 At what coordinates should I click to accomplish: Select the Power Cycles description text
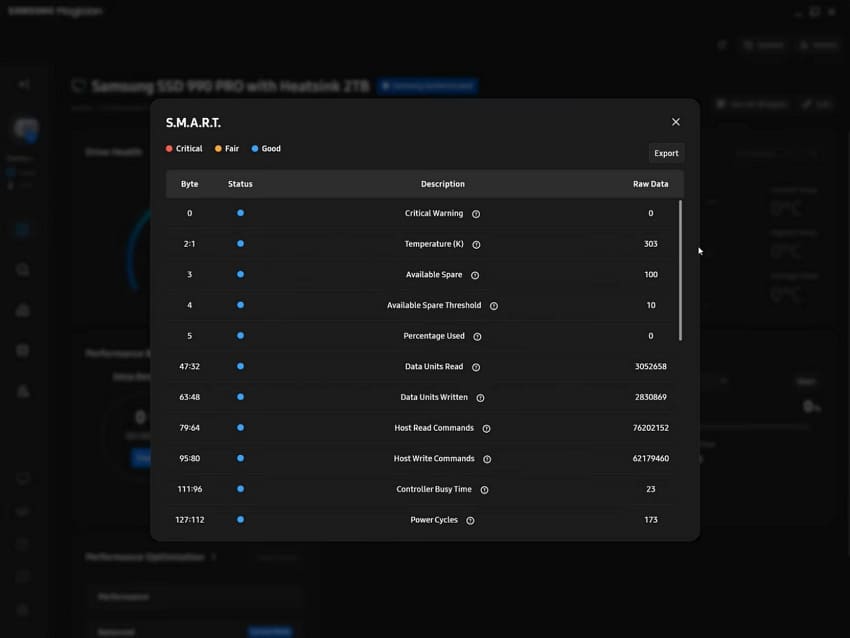click(434, 519)
